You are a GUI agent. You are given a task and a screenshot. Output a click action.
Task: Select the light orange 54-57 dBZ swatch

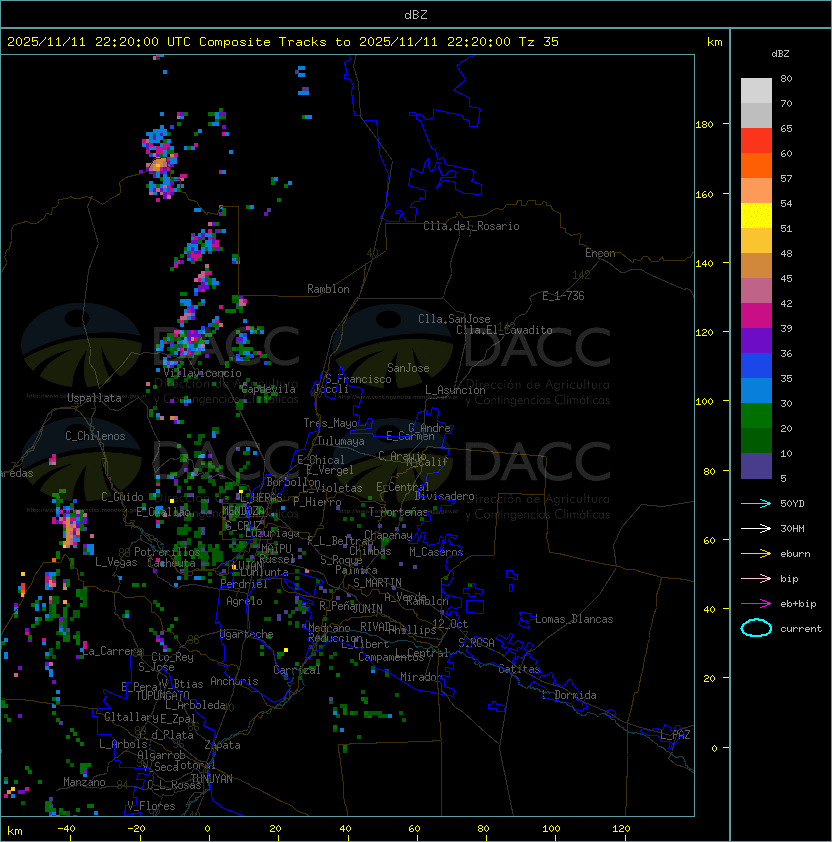(756, 191)
